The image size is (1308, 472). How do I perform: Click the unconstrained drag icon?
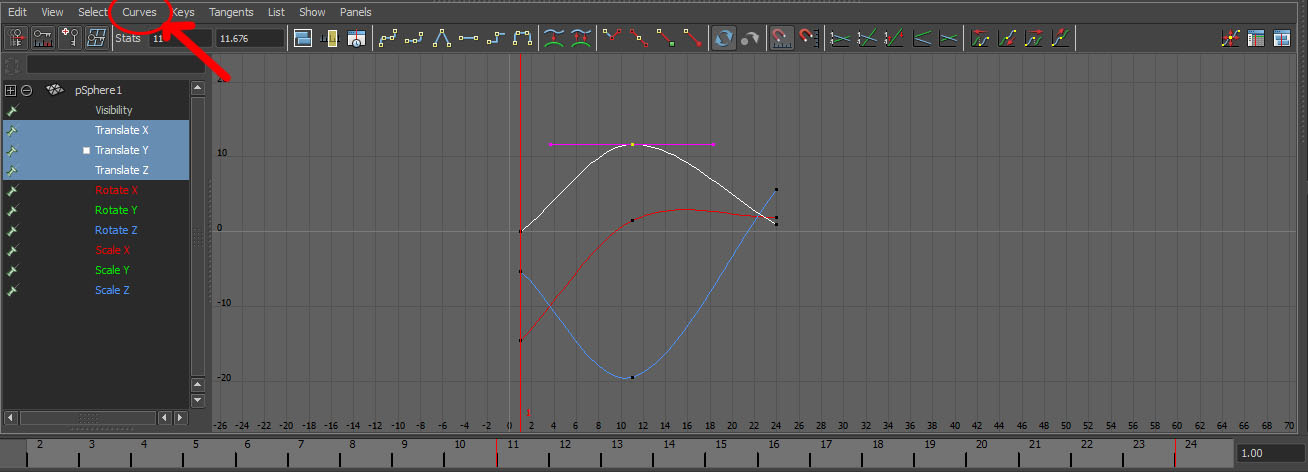pyautogui.click(x=1231, y=38)
